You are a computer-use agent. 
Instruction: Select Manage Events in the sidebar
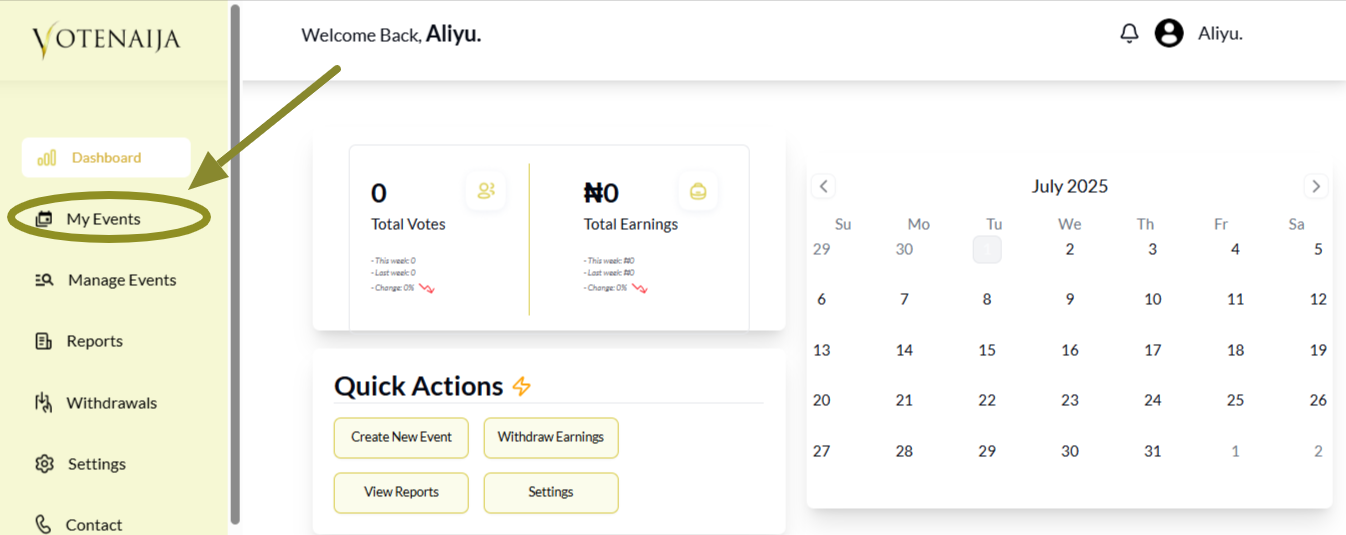tap(121, 280)
